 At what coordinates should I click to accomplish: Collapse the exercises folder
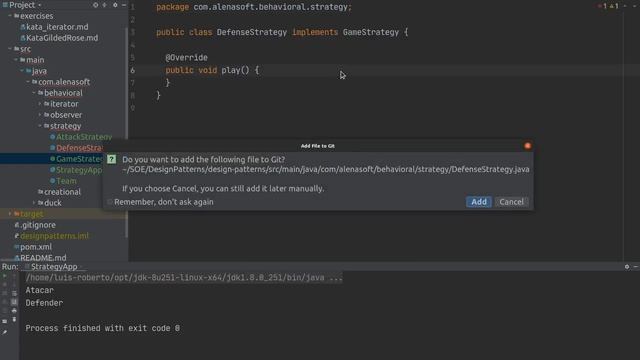10,16
